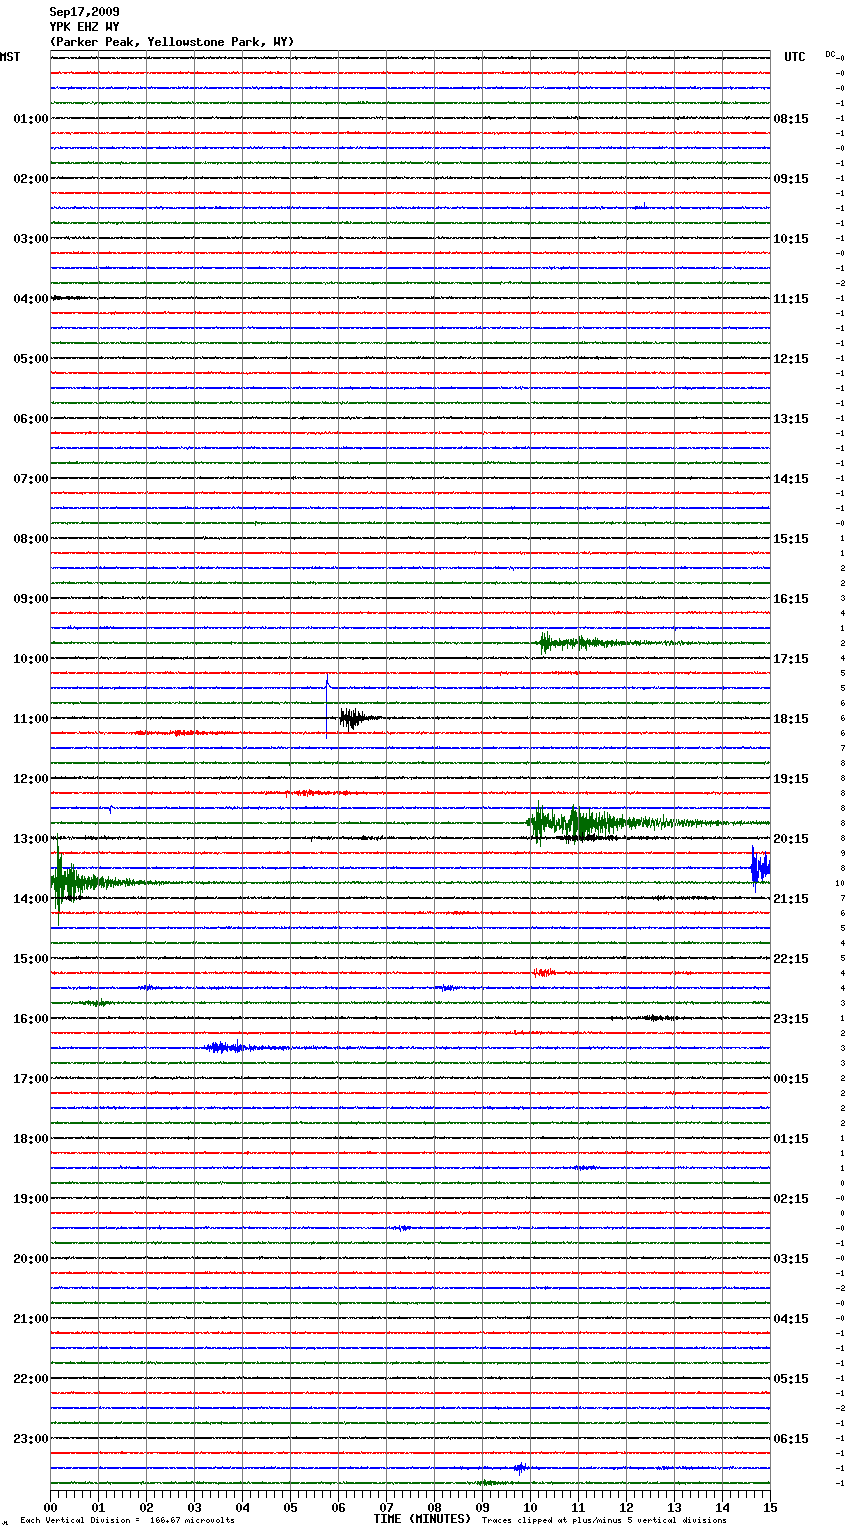The image size is (850, 1534).
Task: Click the 06:15 UTC time label
Action: coord(791,1439)
